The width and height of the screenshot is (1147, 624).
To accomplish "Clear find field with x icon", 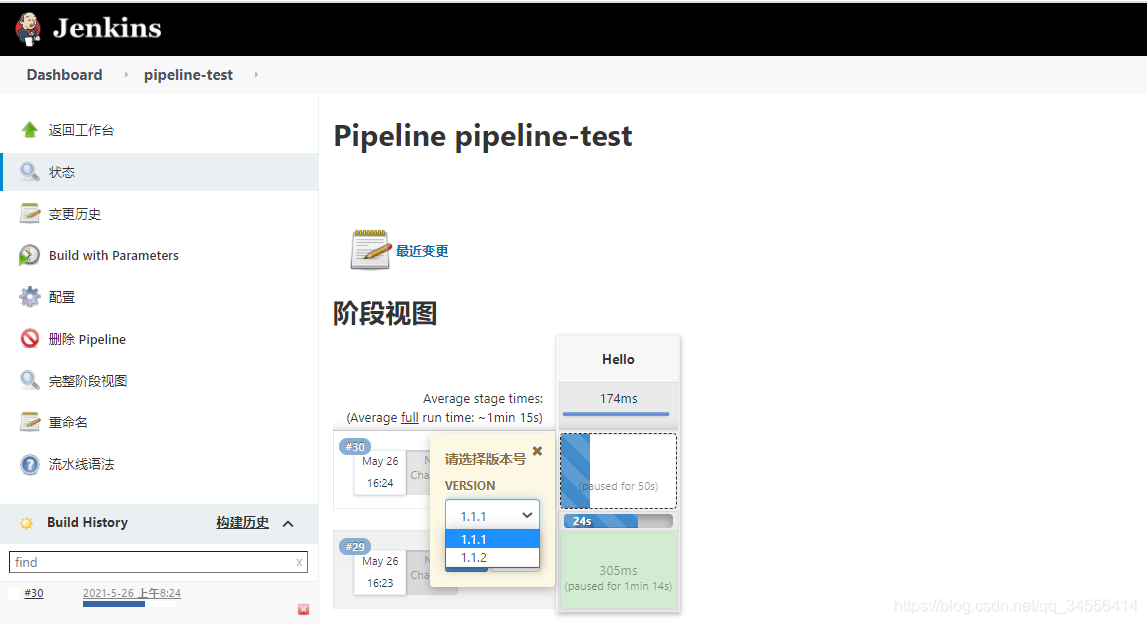I will tap(299, 563).
